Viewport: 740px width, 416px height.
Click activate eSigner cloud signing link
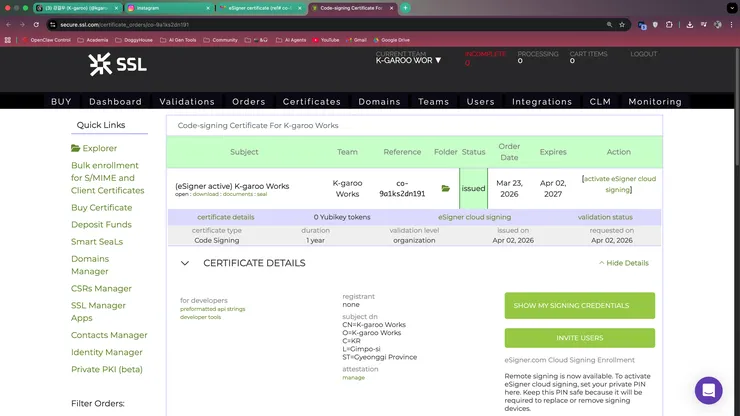pos(619,184)
